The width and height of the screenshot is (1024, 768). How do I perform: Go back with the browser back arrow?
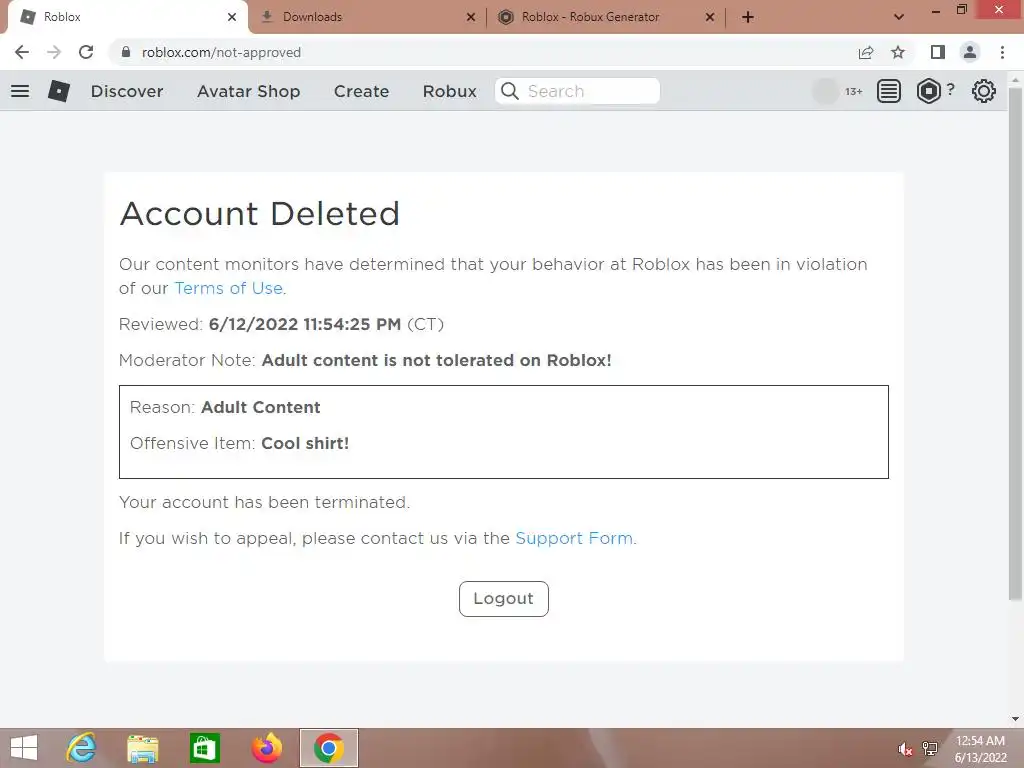point(22,52)
